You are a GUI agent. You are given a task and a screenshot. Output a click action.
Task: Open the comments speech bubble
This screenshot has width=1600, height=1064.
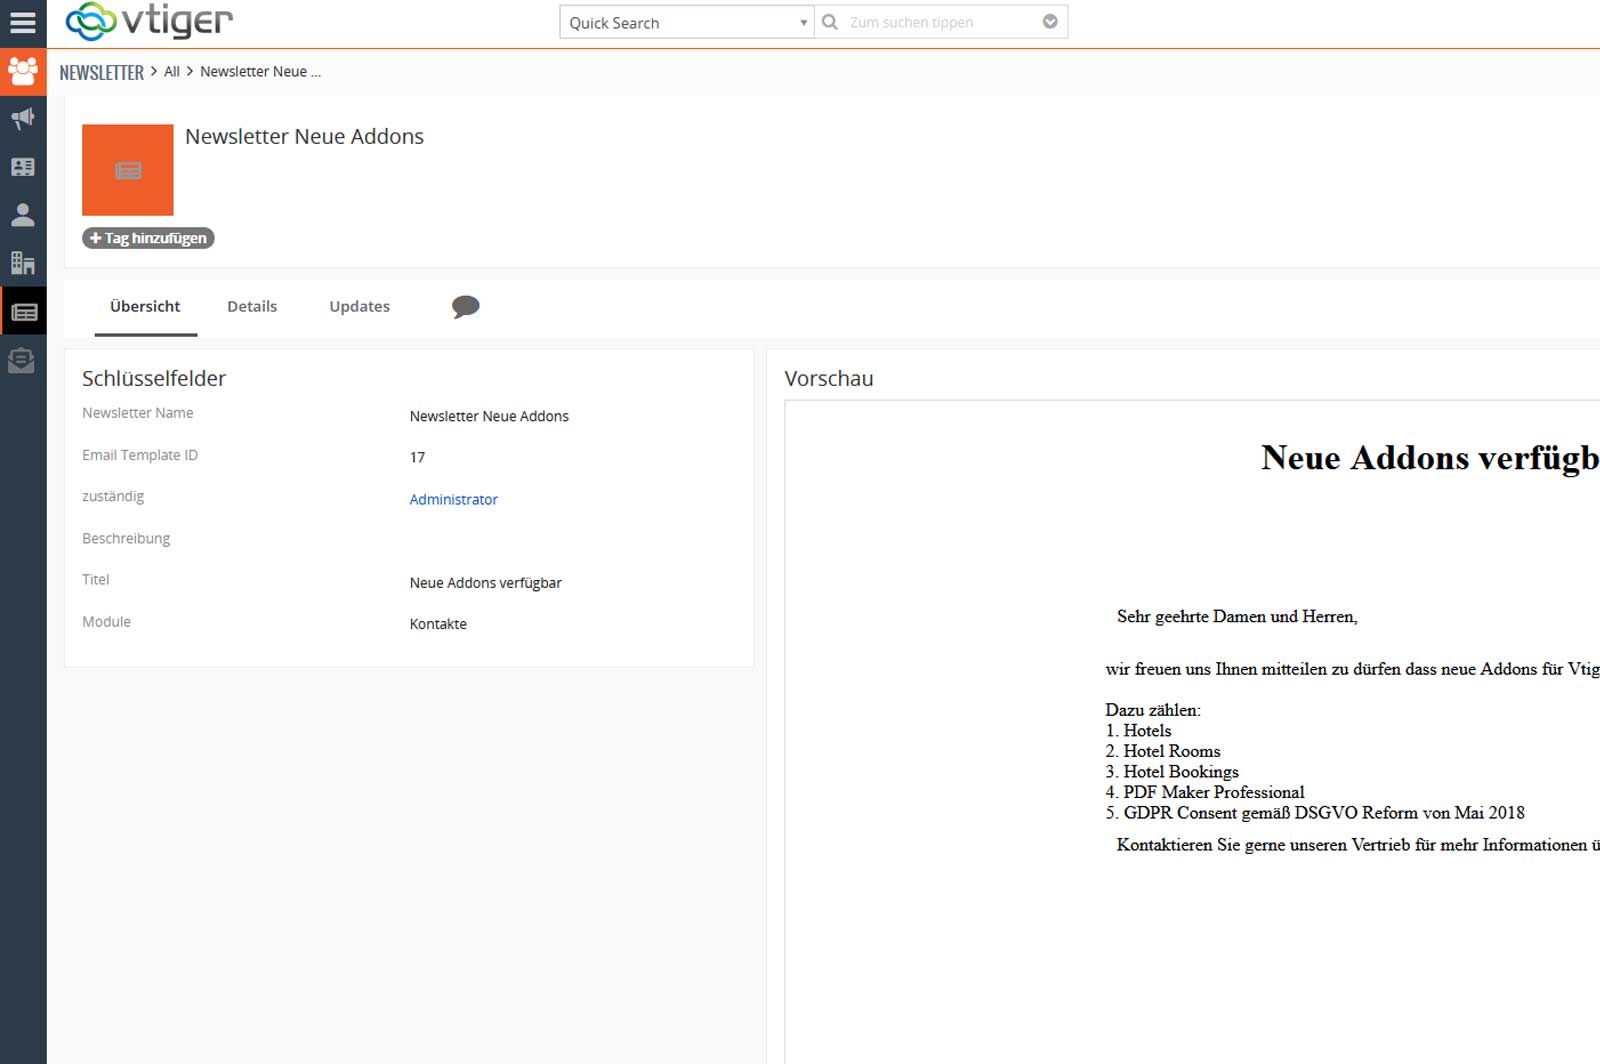pos(465,307)
